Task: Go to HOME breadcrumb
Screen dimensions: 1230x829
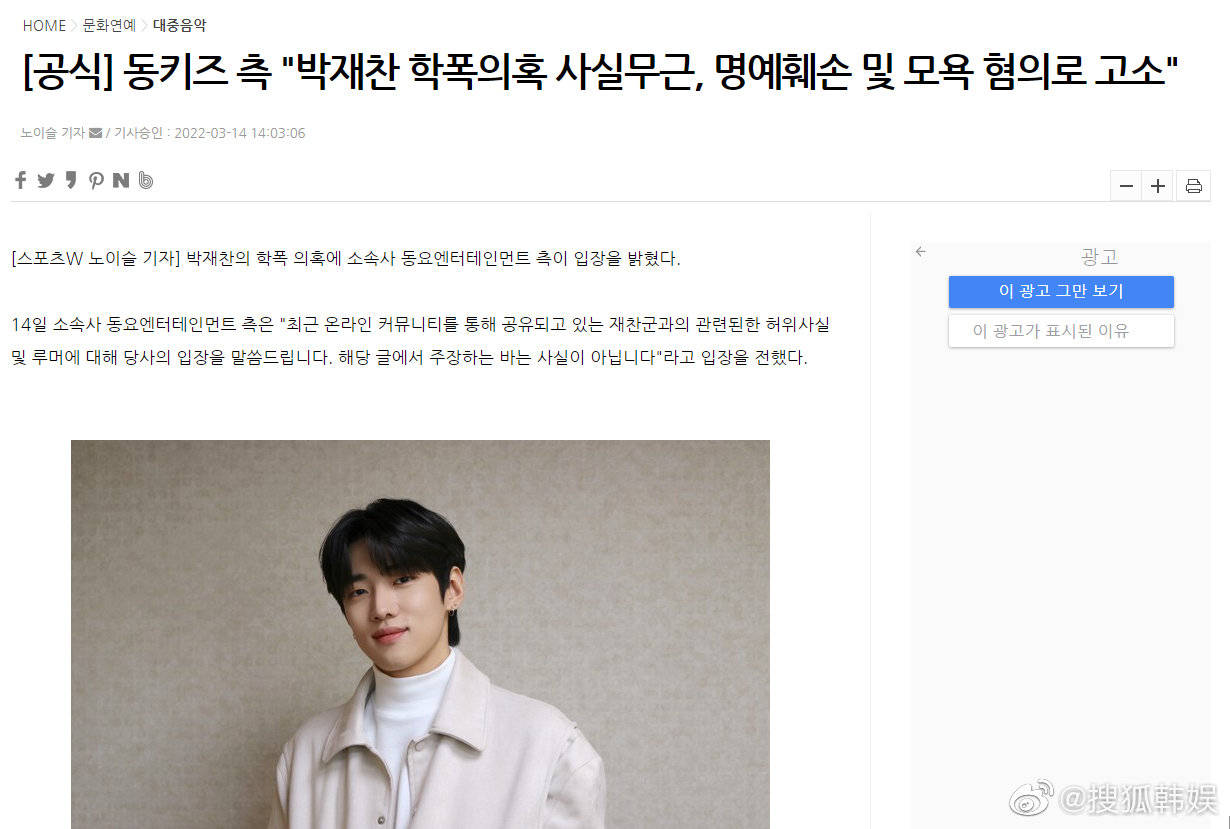Action: point(44,26)
